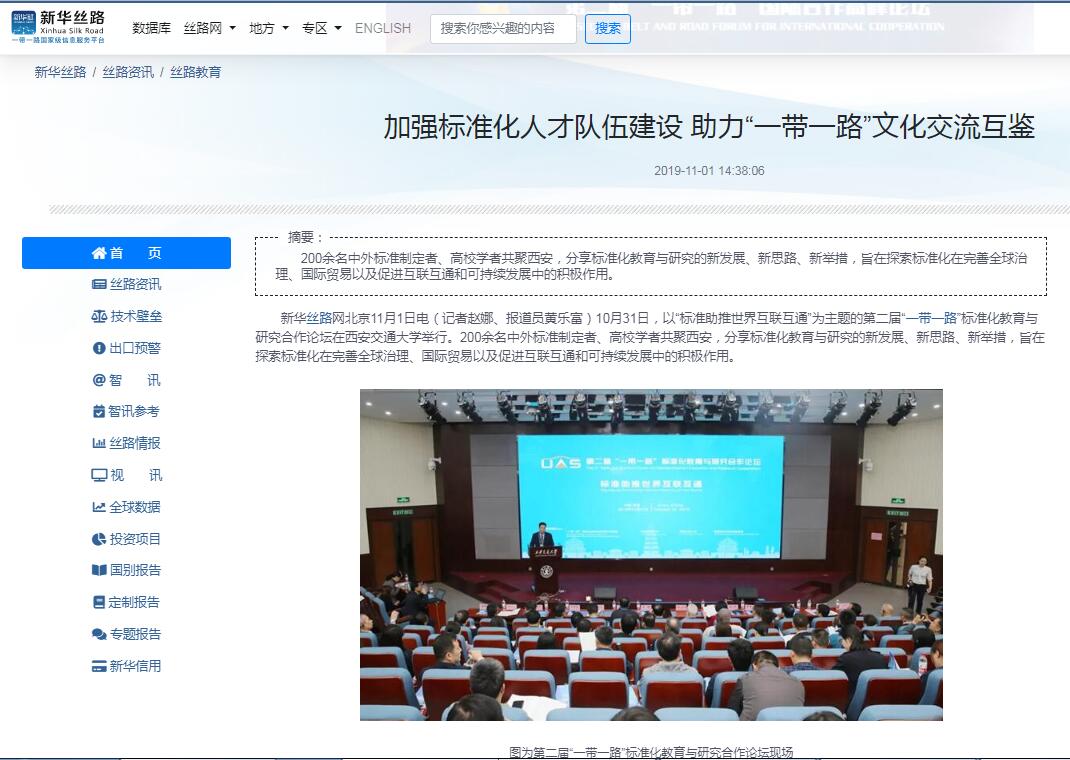Click the 视讯 monitor icon
The image size is (1070, 760).
[99, 475]
